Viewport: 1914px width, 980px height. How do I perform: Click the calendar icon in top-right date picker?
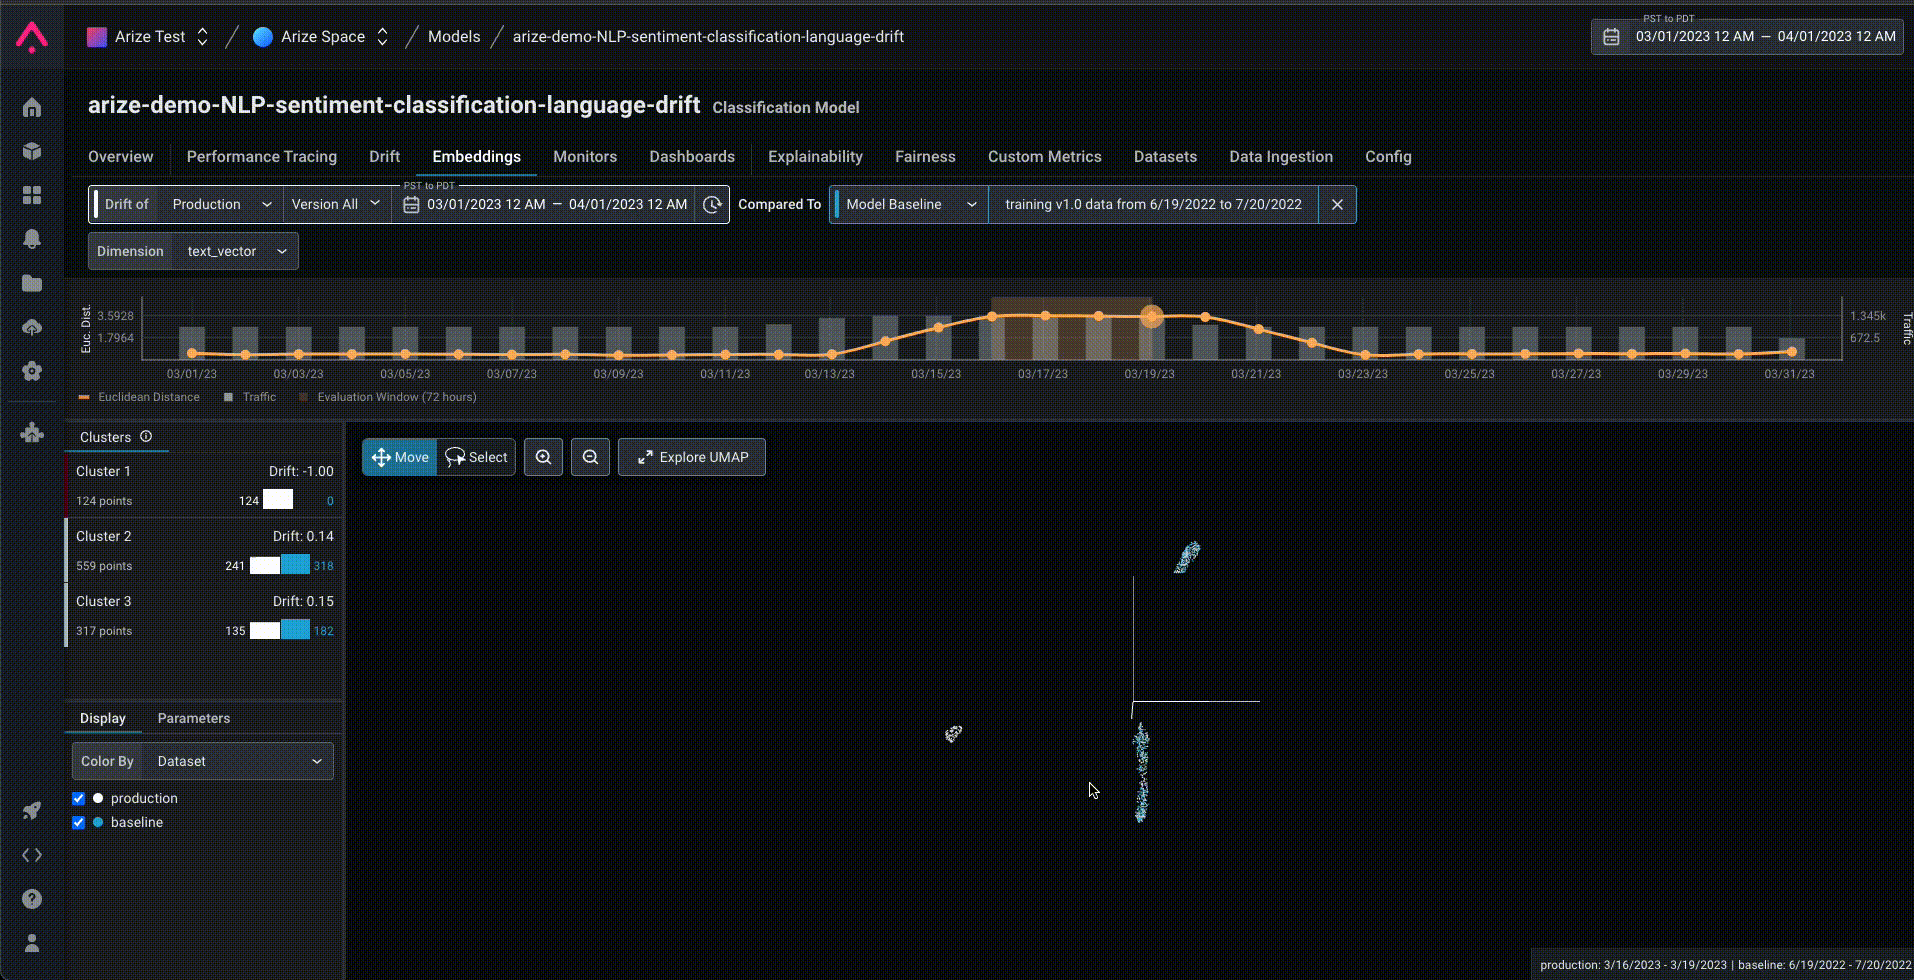(x=1611, y=37)
